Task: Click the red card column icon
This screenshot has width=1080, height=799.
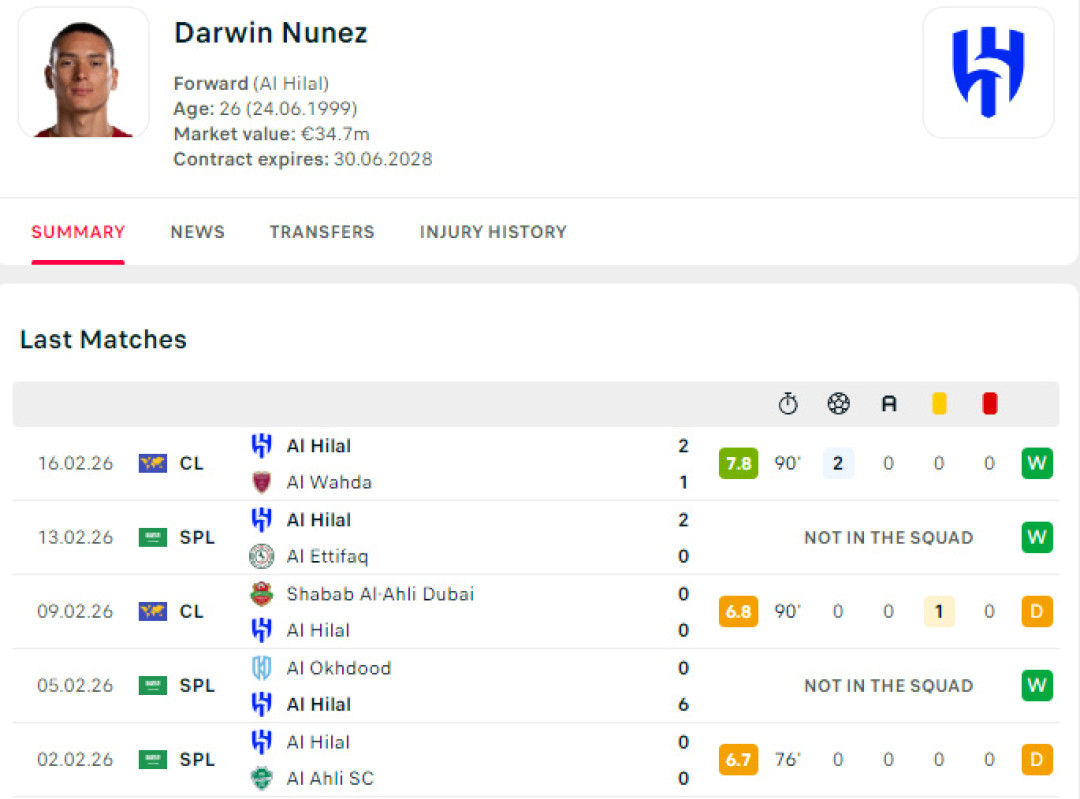Action: click(x=990, y=404)
